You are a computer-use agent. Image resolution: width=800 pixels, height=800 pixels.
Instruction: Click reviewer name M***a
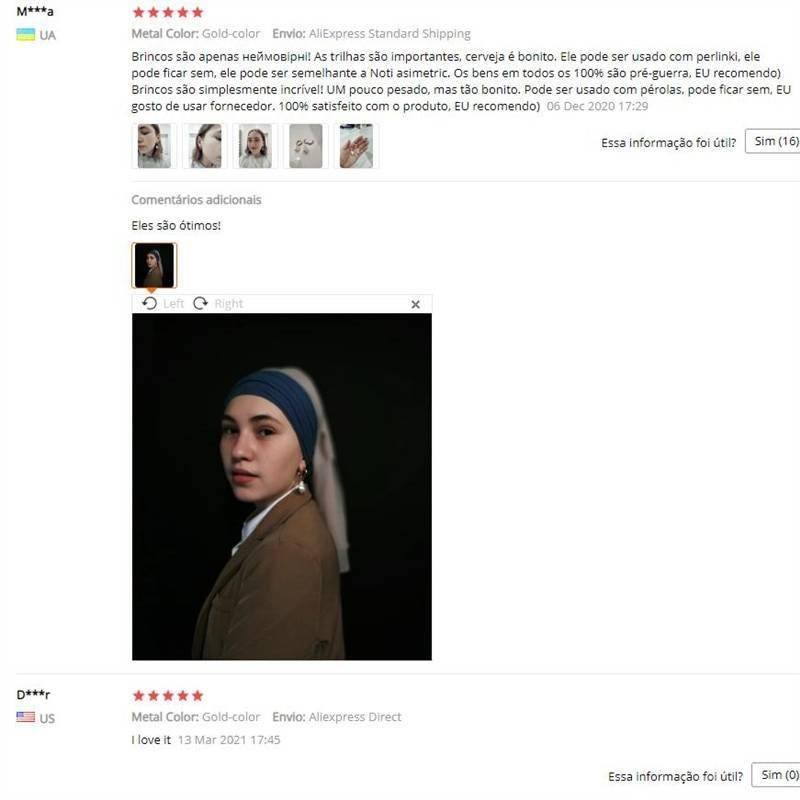[35, 11]
